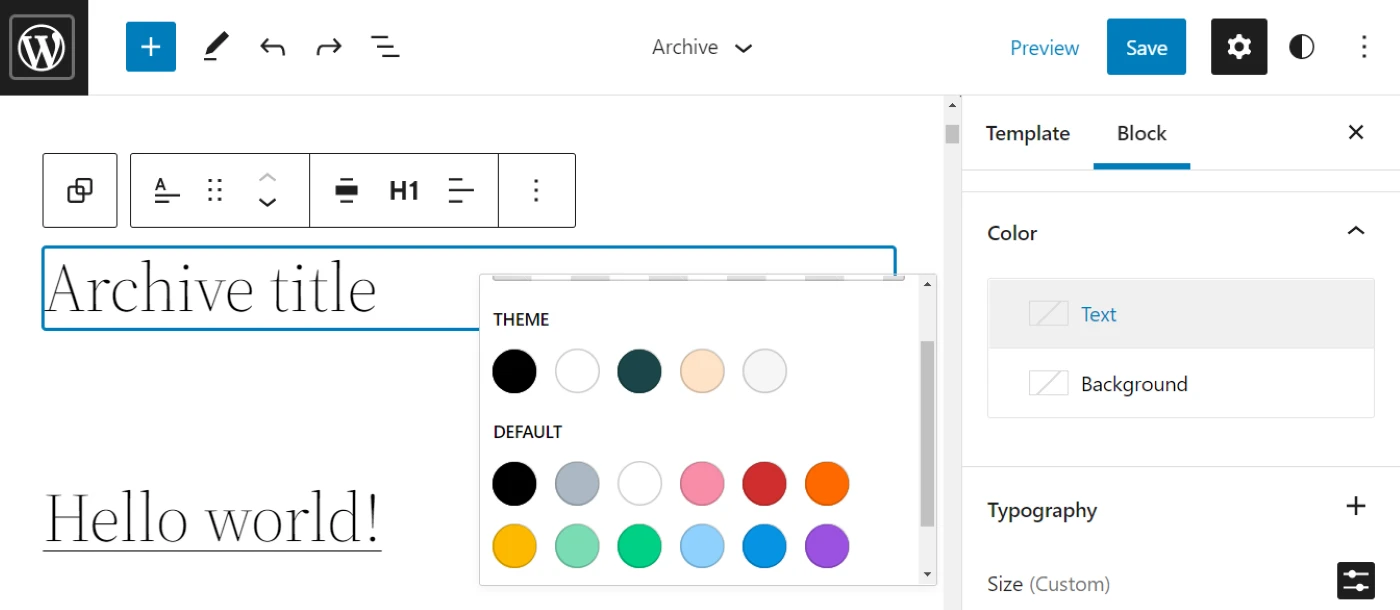Pick the default black color swatch

point(515,484)
